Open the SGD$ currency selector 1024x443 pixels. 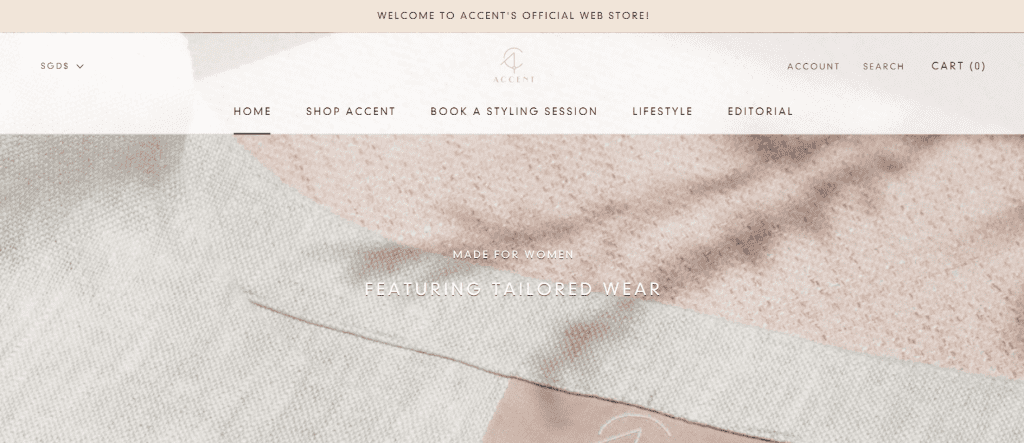(x=62, y=66)
